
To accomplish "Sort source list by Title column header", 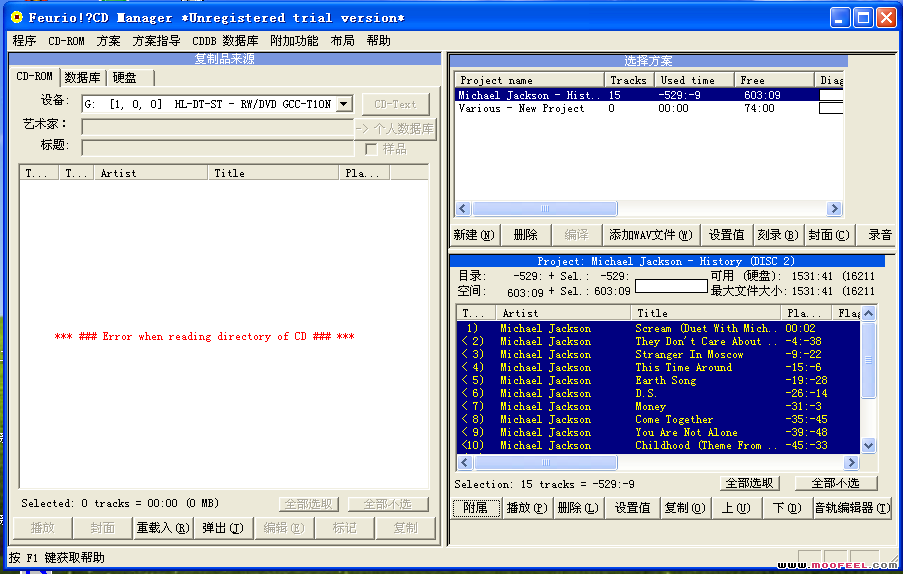I will [x=273, y=173].
